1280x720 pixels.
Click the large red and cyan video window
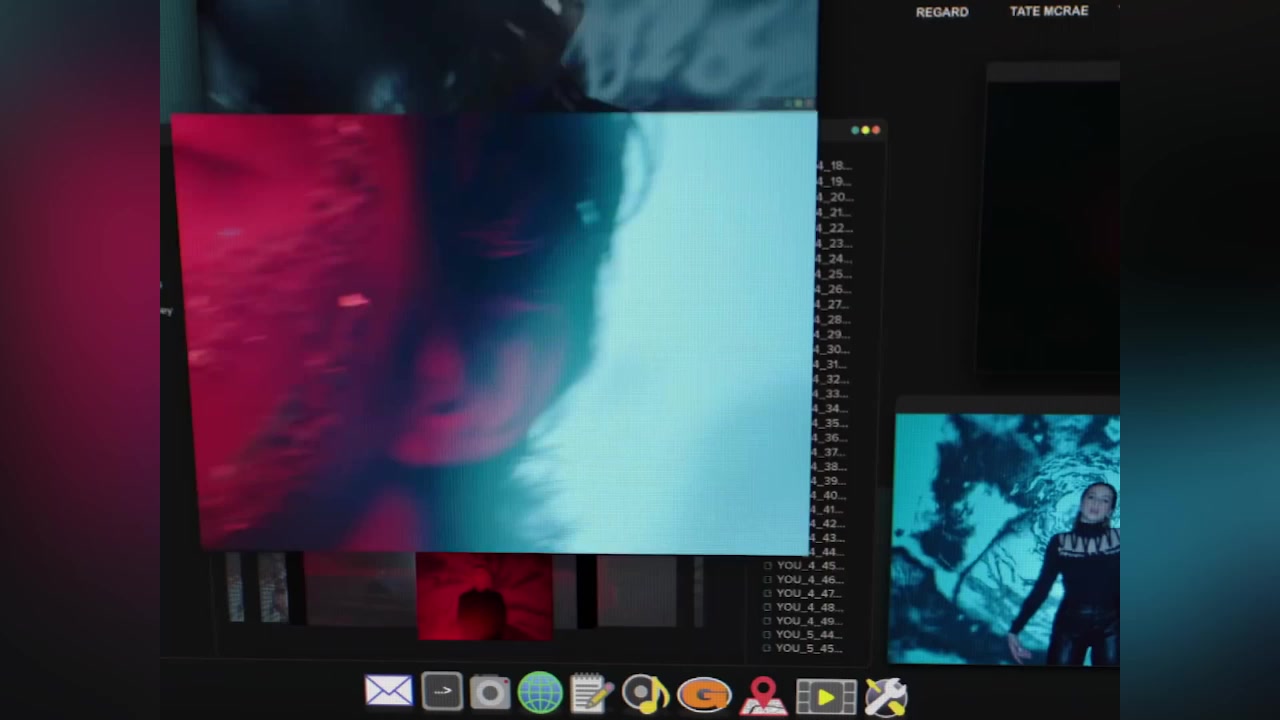(495, 332)
